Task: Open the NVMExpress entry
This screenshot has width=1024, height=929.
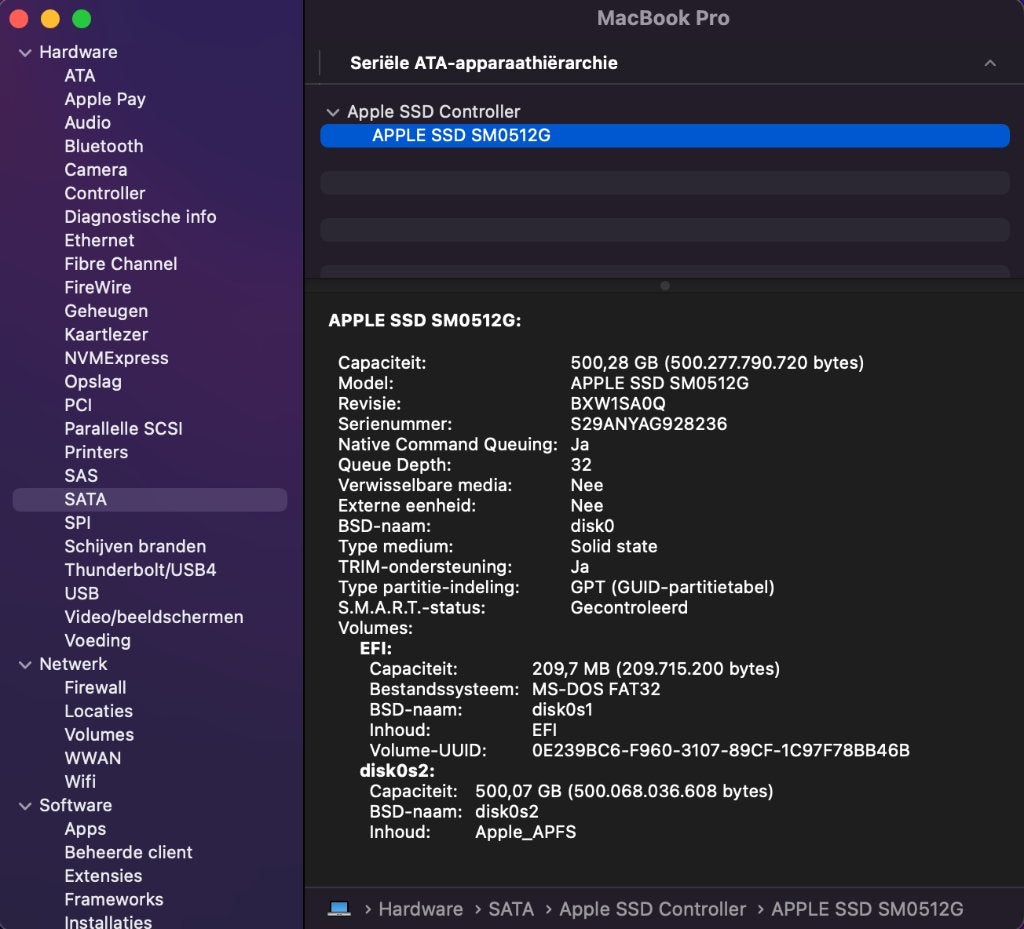Action: pos(116,358)
